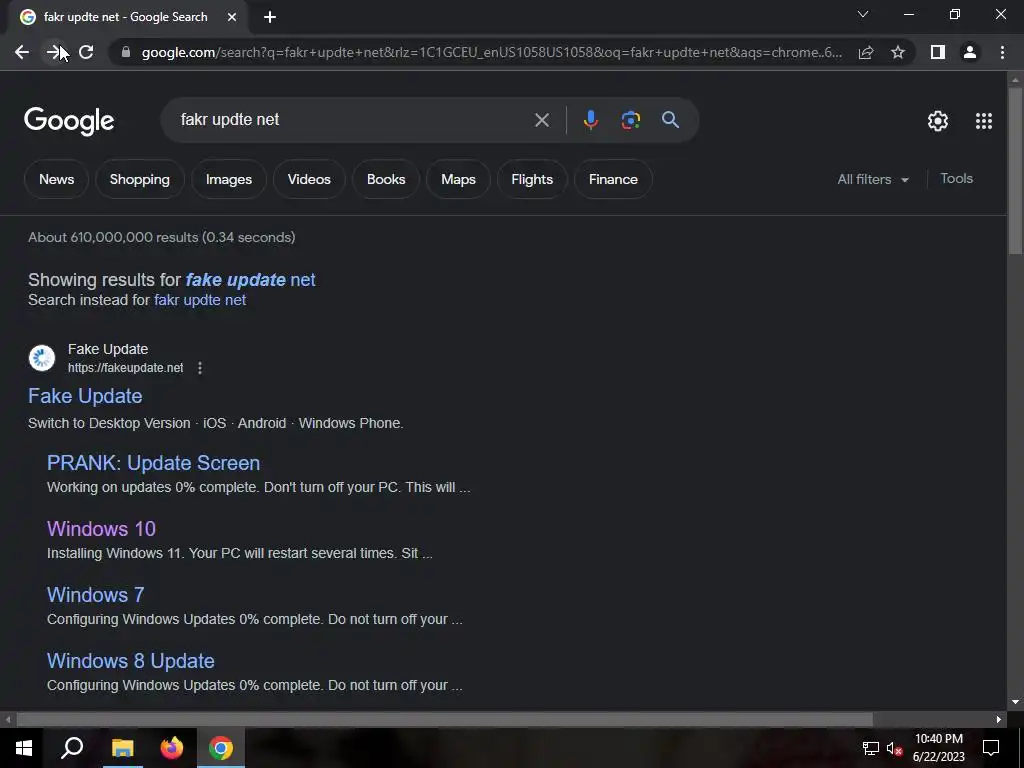Click the scrollbar down arrow

tap(1014, 703)
